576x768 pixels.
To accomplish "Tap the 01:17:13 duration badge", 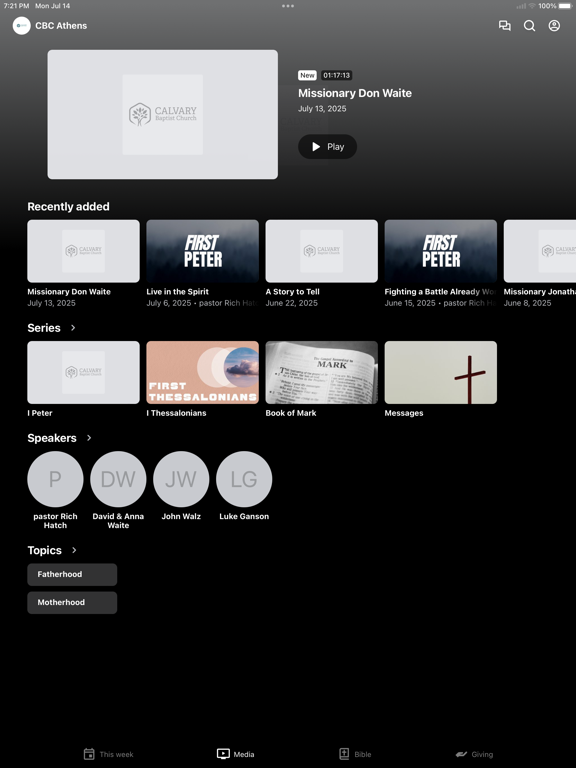I will tap(336, 75).
